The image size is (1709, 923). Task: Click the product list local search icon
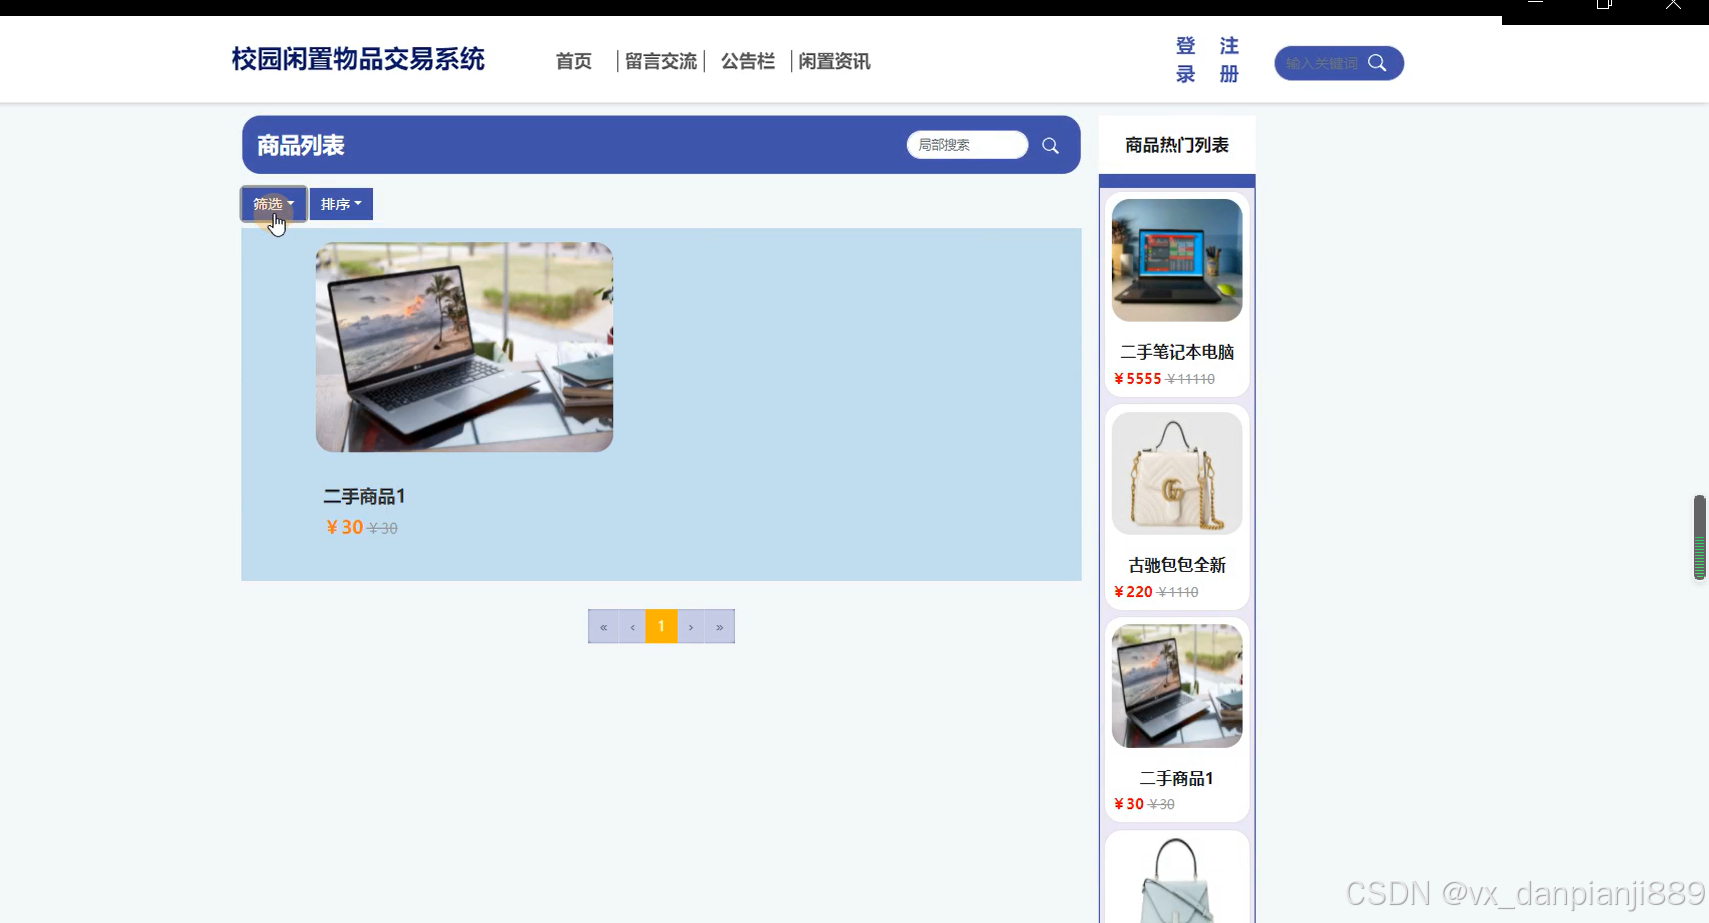click(x=1050, y=146)
